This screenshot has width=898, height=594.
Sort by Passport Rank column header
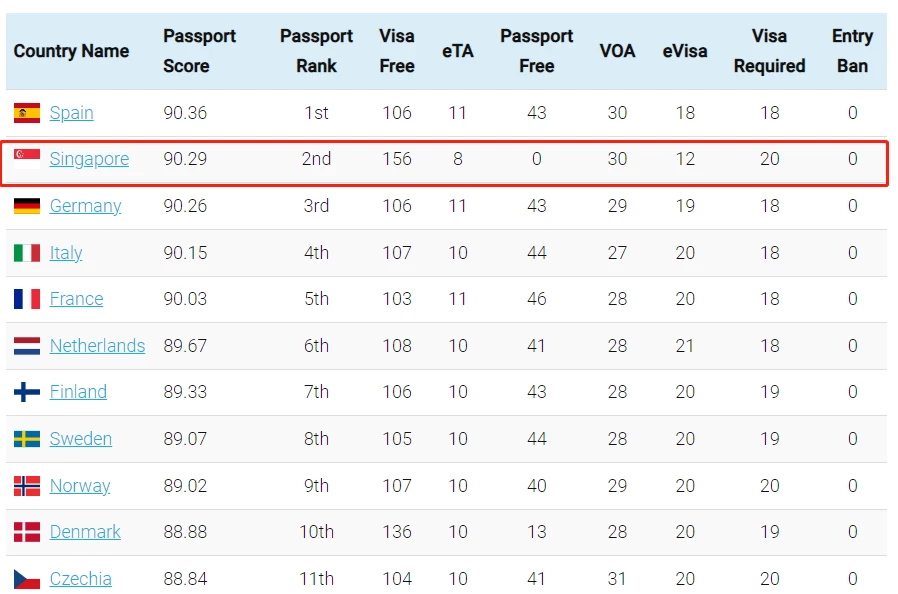(x=316, y=51)
